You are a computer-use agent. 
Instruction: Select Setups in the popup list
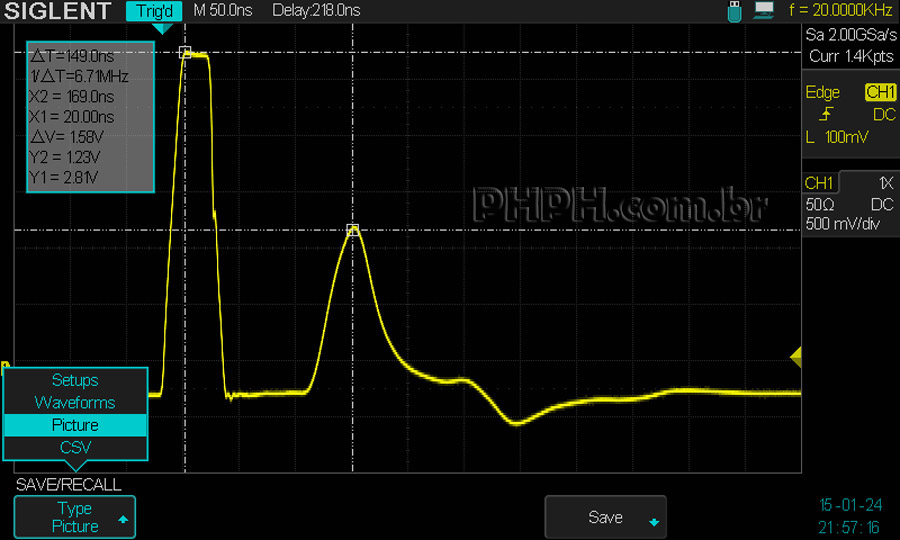75,380
